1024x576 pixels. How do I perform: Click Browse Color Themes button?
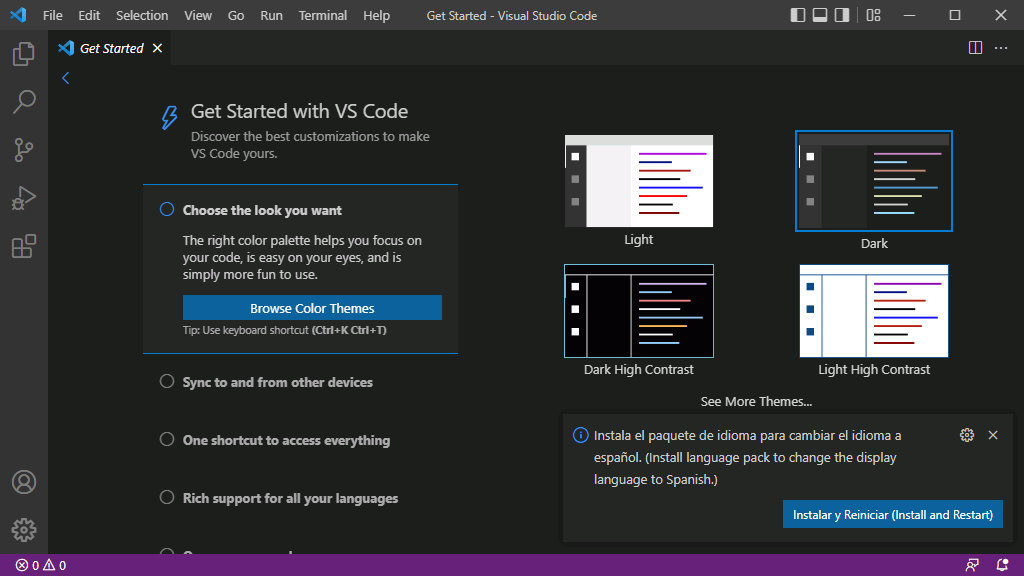[x=312, y=308]
